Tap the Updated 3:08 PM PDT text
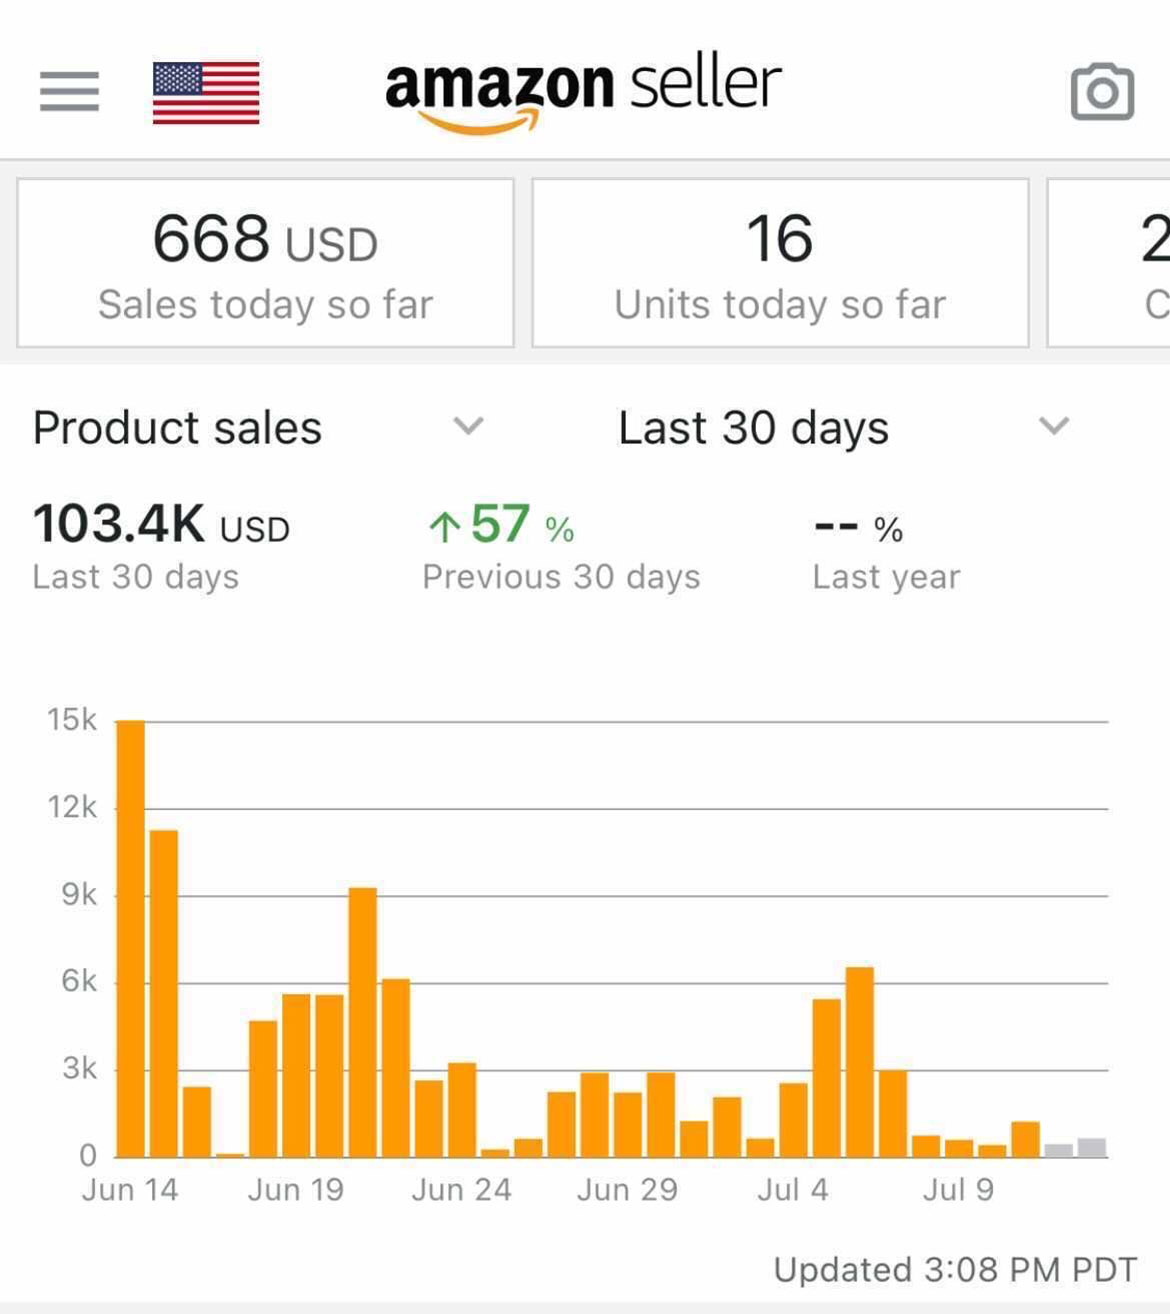 pyautogui.click(x=955, y=1270)
